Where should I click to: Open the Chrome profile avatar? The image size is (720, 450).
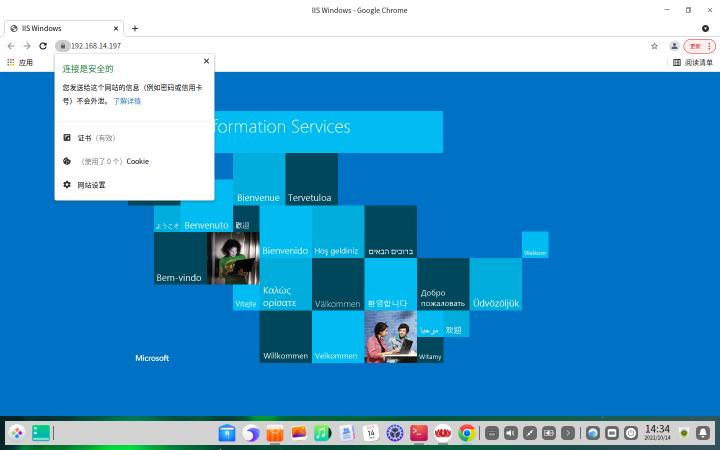(674, 46)
